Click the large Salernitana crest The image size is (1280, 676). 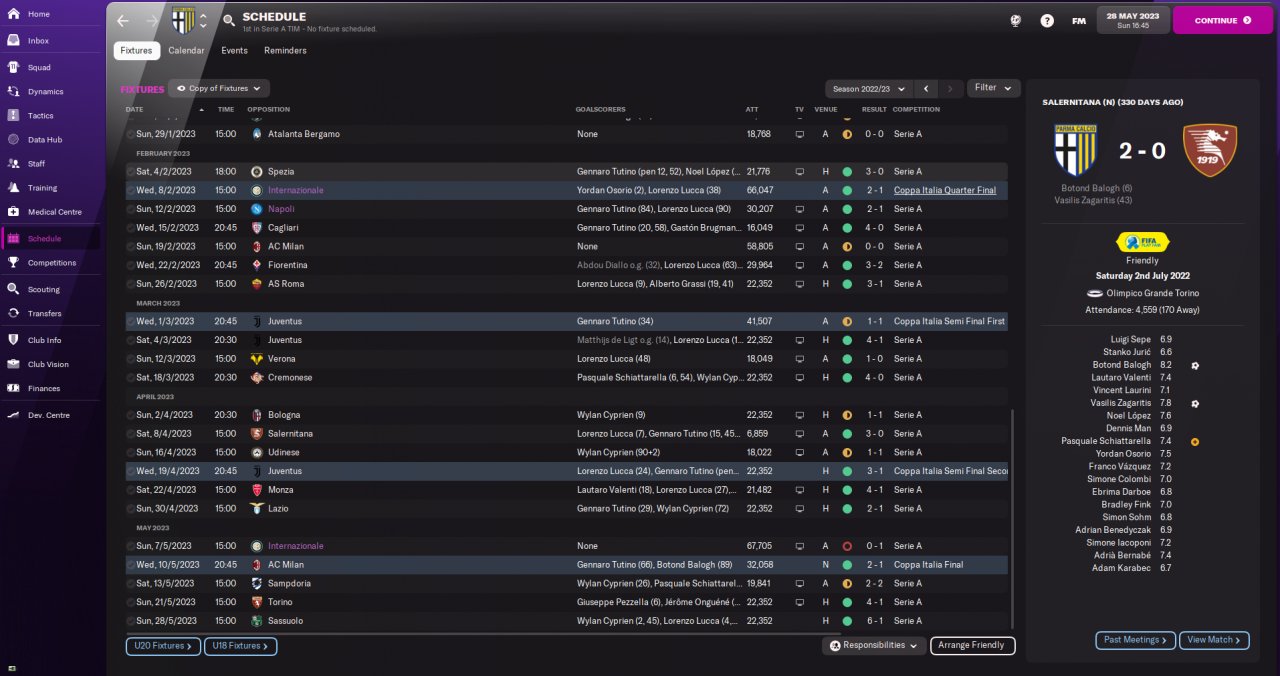1210,151
